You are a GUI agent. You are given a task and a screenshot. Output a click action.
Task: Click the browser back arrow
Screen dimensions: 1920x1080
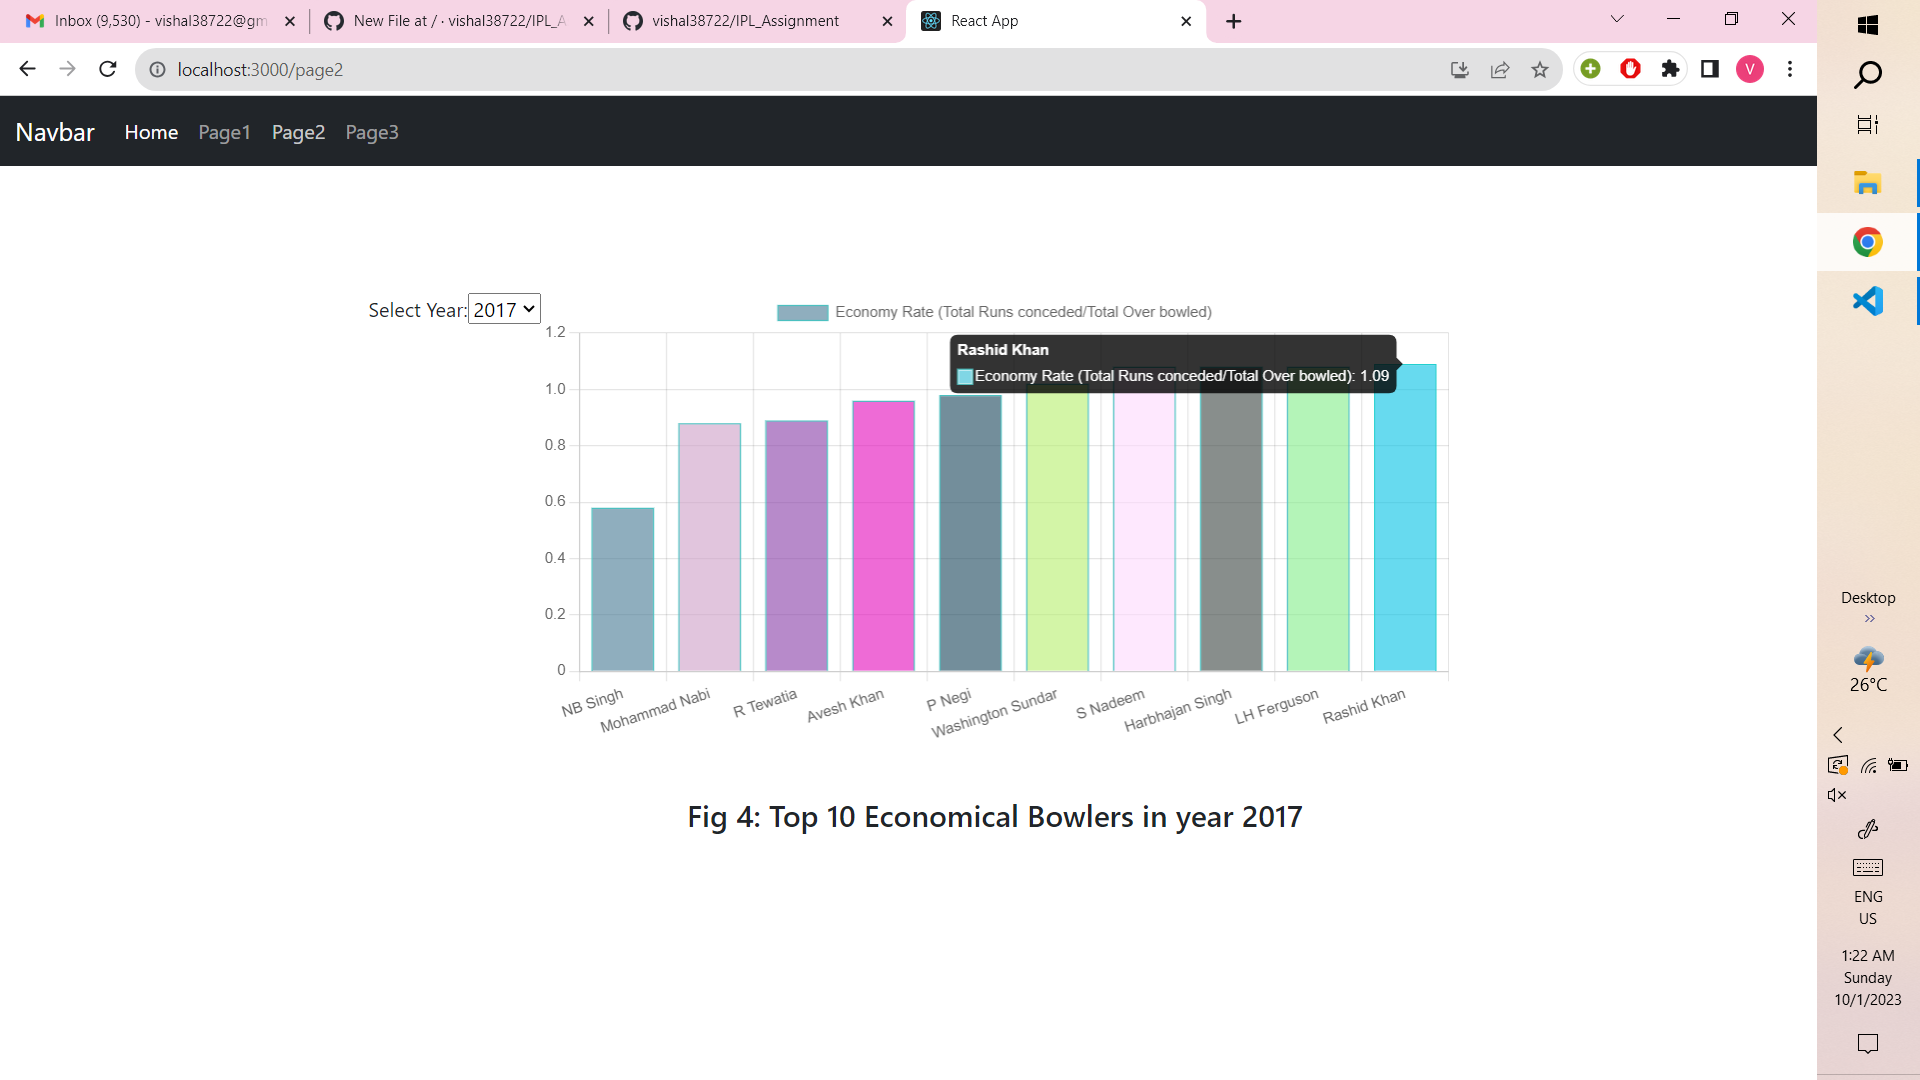tap(27, 69)
